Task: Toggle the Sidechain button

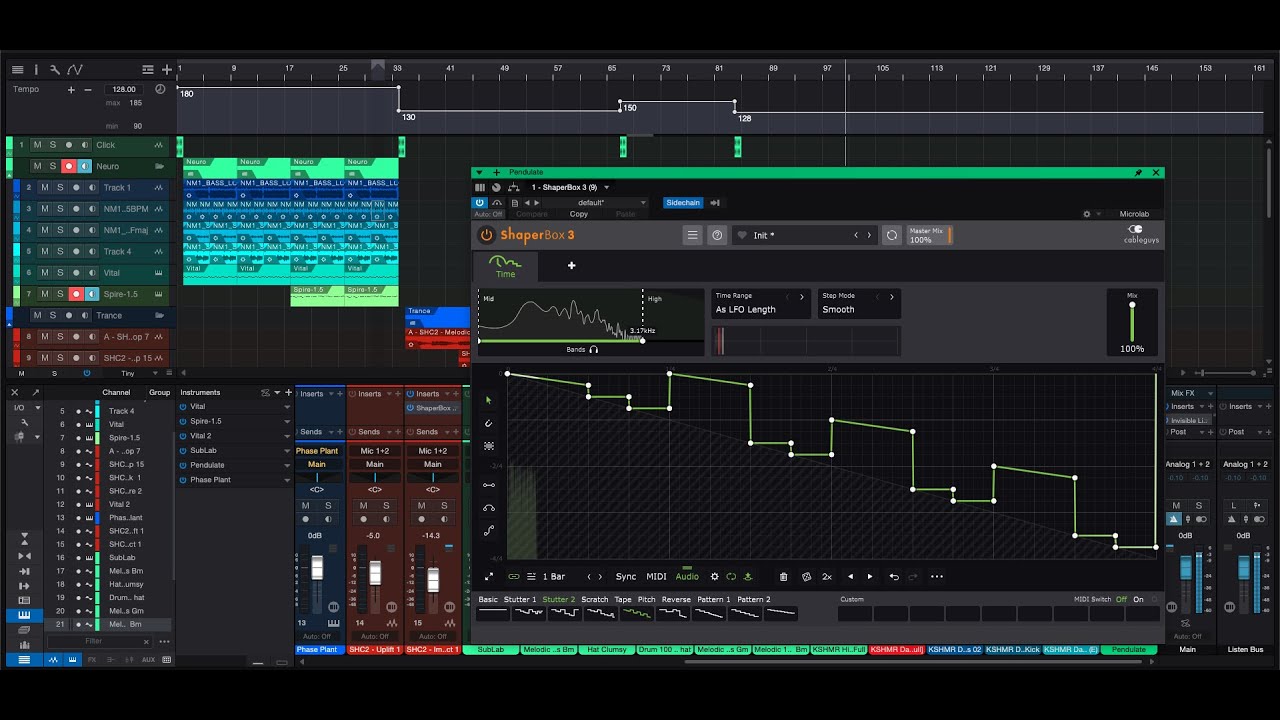Action: [x=683, y=202]
